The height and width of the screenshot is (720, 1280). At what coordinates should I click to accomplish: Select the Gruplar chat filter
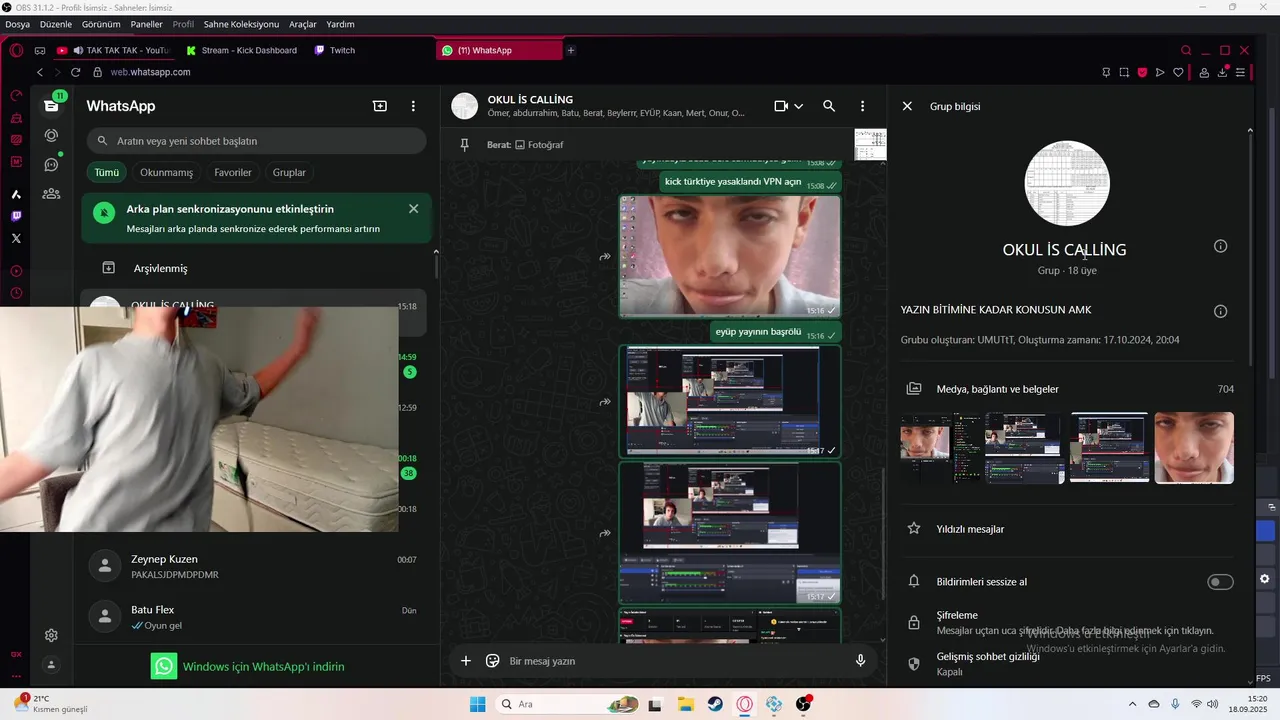pos(289,172)
